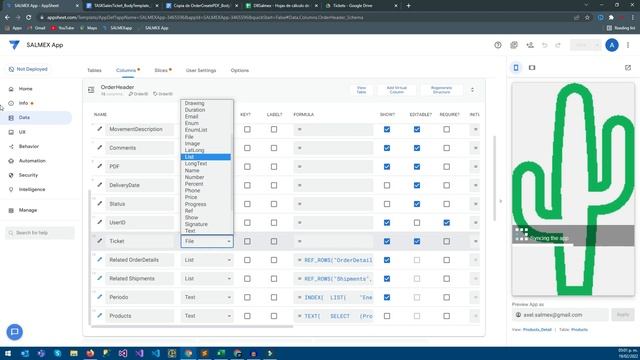Click the Add Virtual Column button

click(396, 90)
